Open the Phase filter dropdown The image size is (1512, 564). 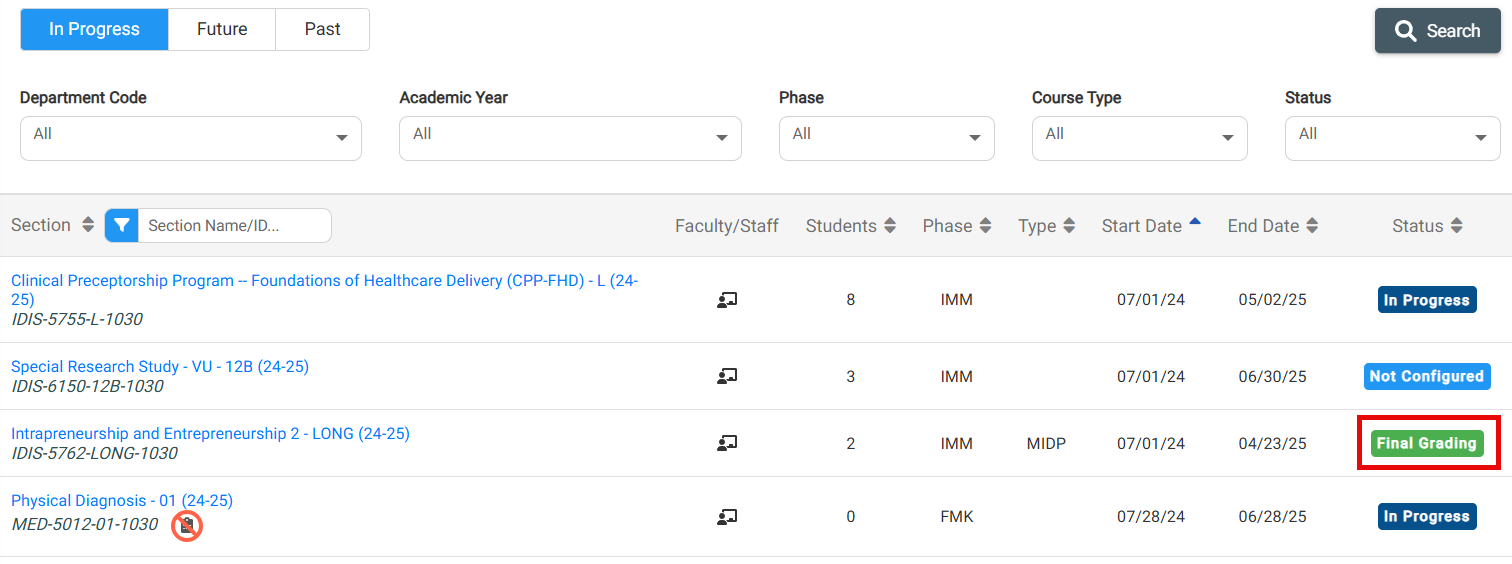tap(887, 138)
